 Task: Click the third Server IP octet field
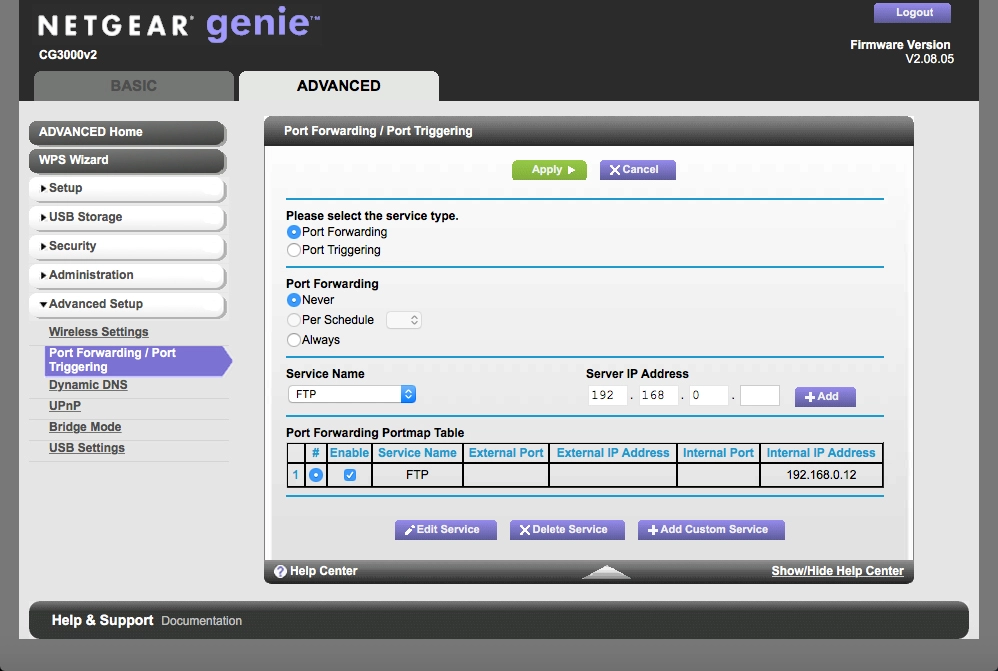click(x=709, y=395)
